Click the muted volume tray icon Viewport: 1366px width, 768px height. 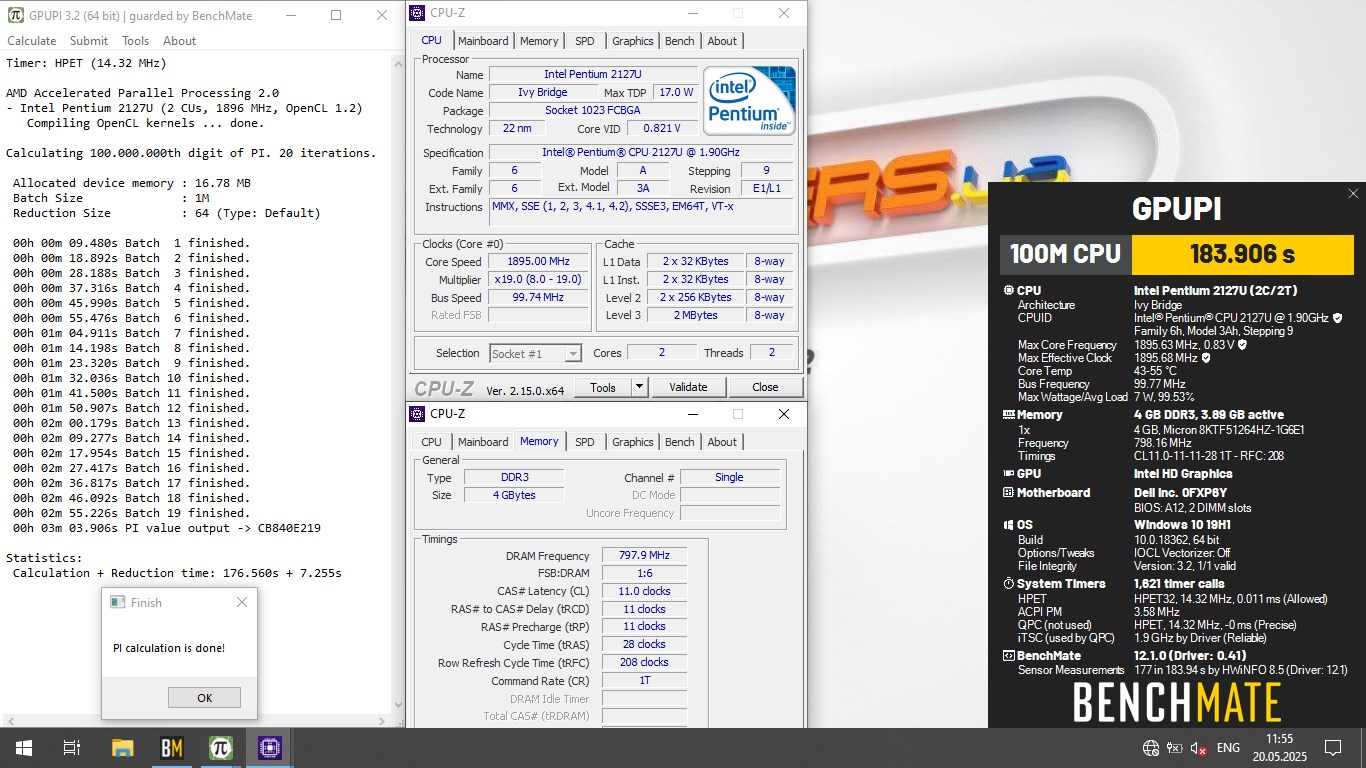(x=1198, y=748)
